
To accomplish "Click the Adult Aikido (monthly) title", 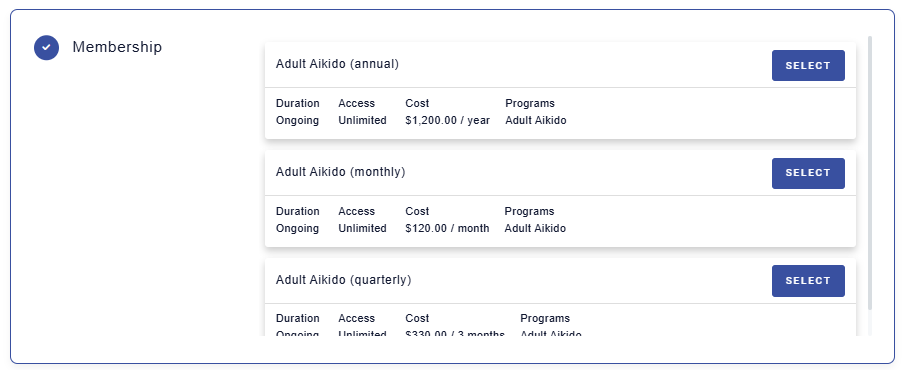I will (x=341, y=172).
